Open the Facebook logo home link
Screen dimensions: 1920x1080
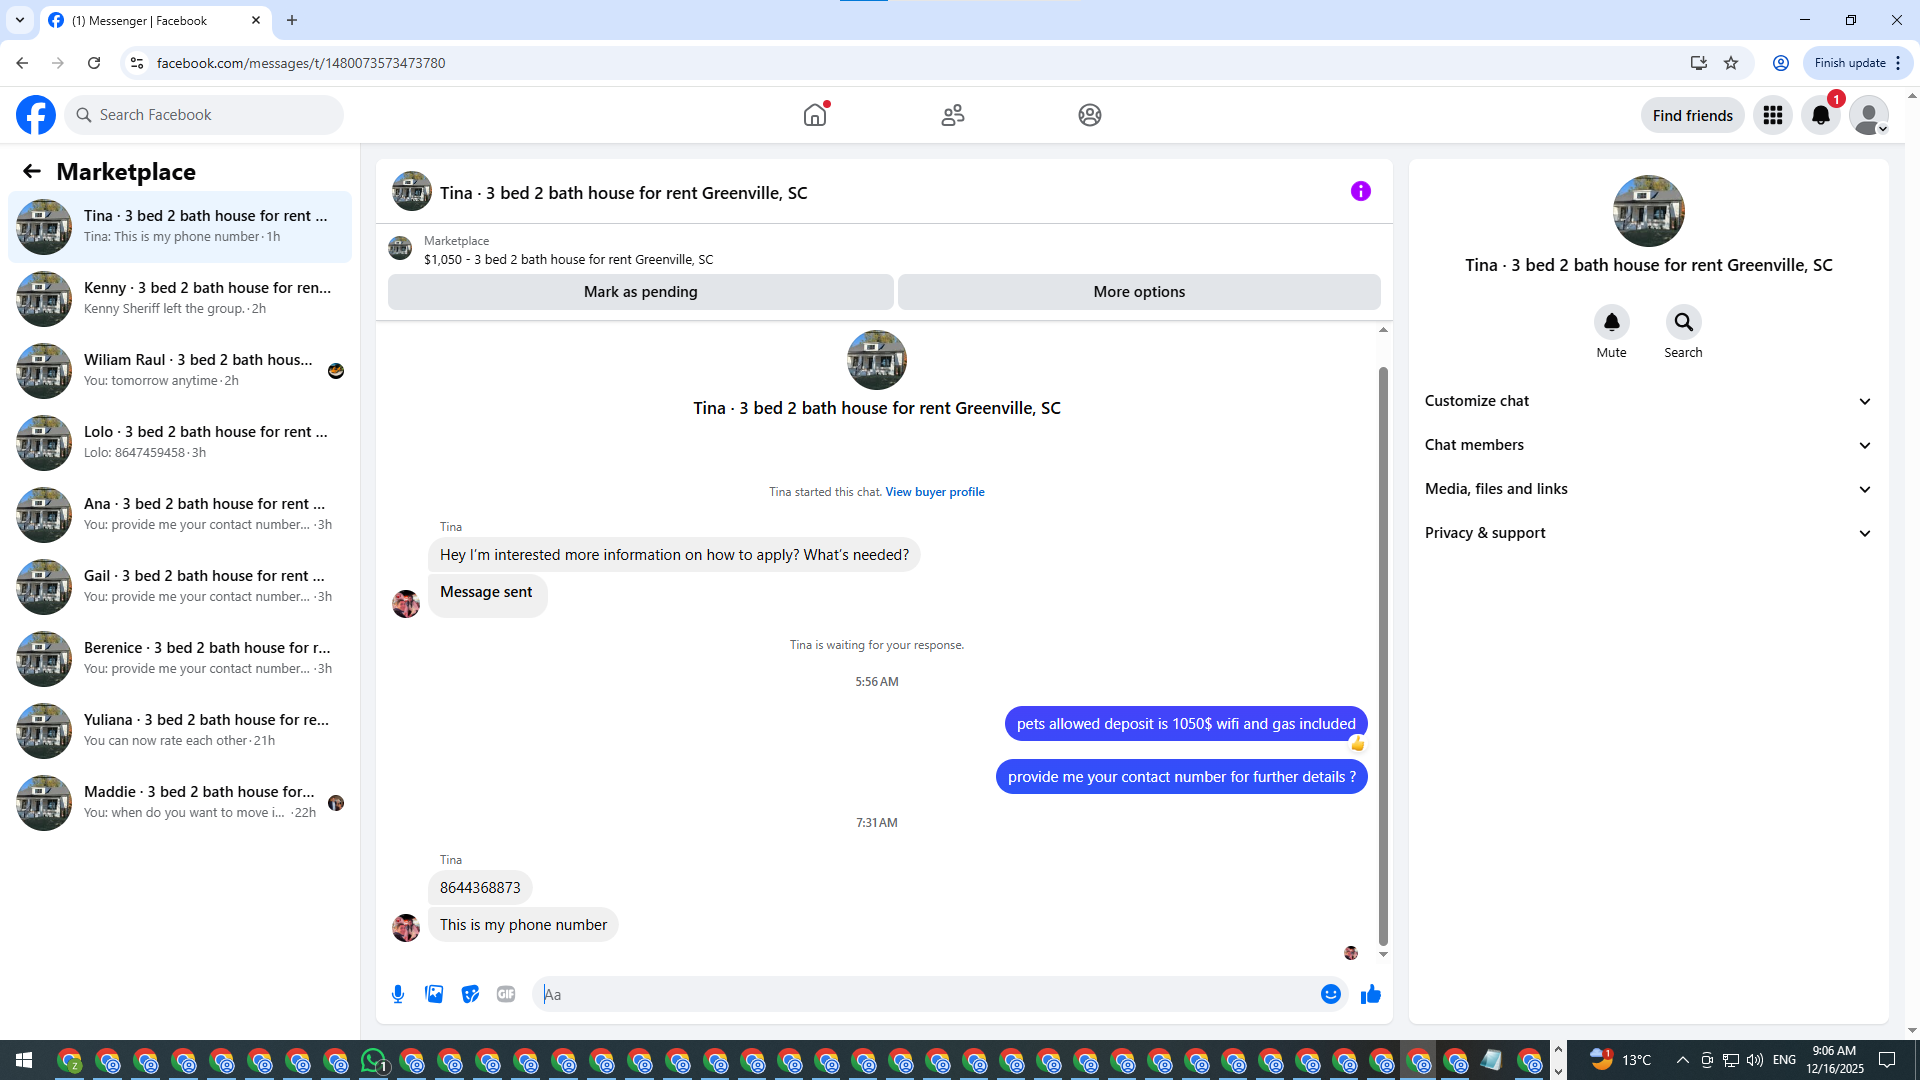coord(36,115)
